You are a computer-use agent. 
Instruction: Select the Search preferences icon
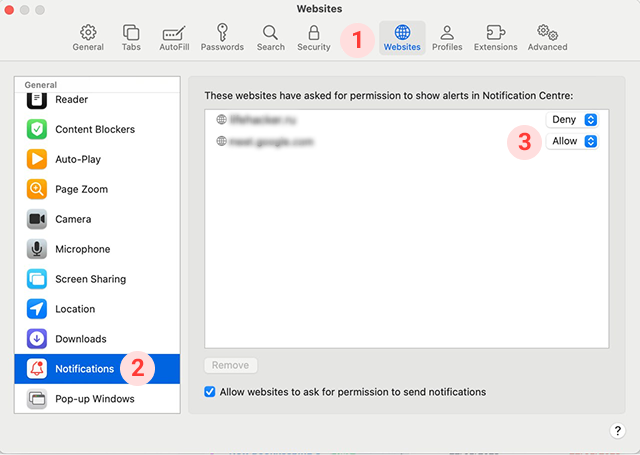(270, 38)
